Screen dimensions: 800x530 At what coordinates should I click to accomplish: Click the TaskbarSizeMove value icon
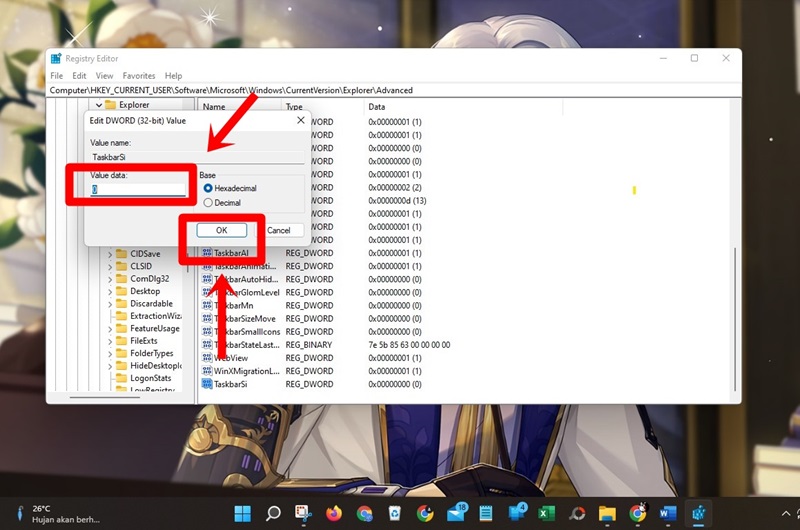207,318
